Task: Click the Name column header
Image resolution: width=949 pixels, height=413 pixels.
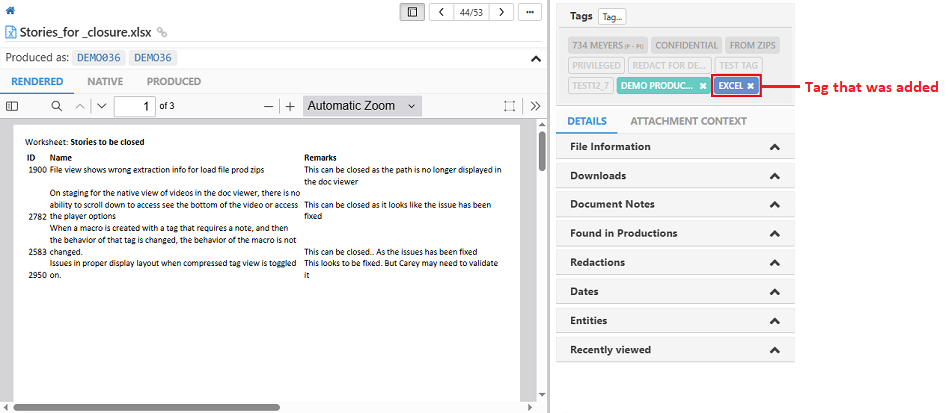Action: point(61,158)
